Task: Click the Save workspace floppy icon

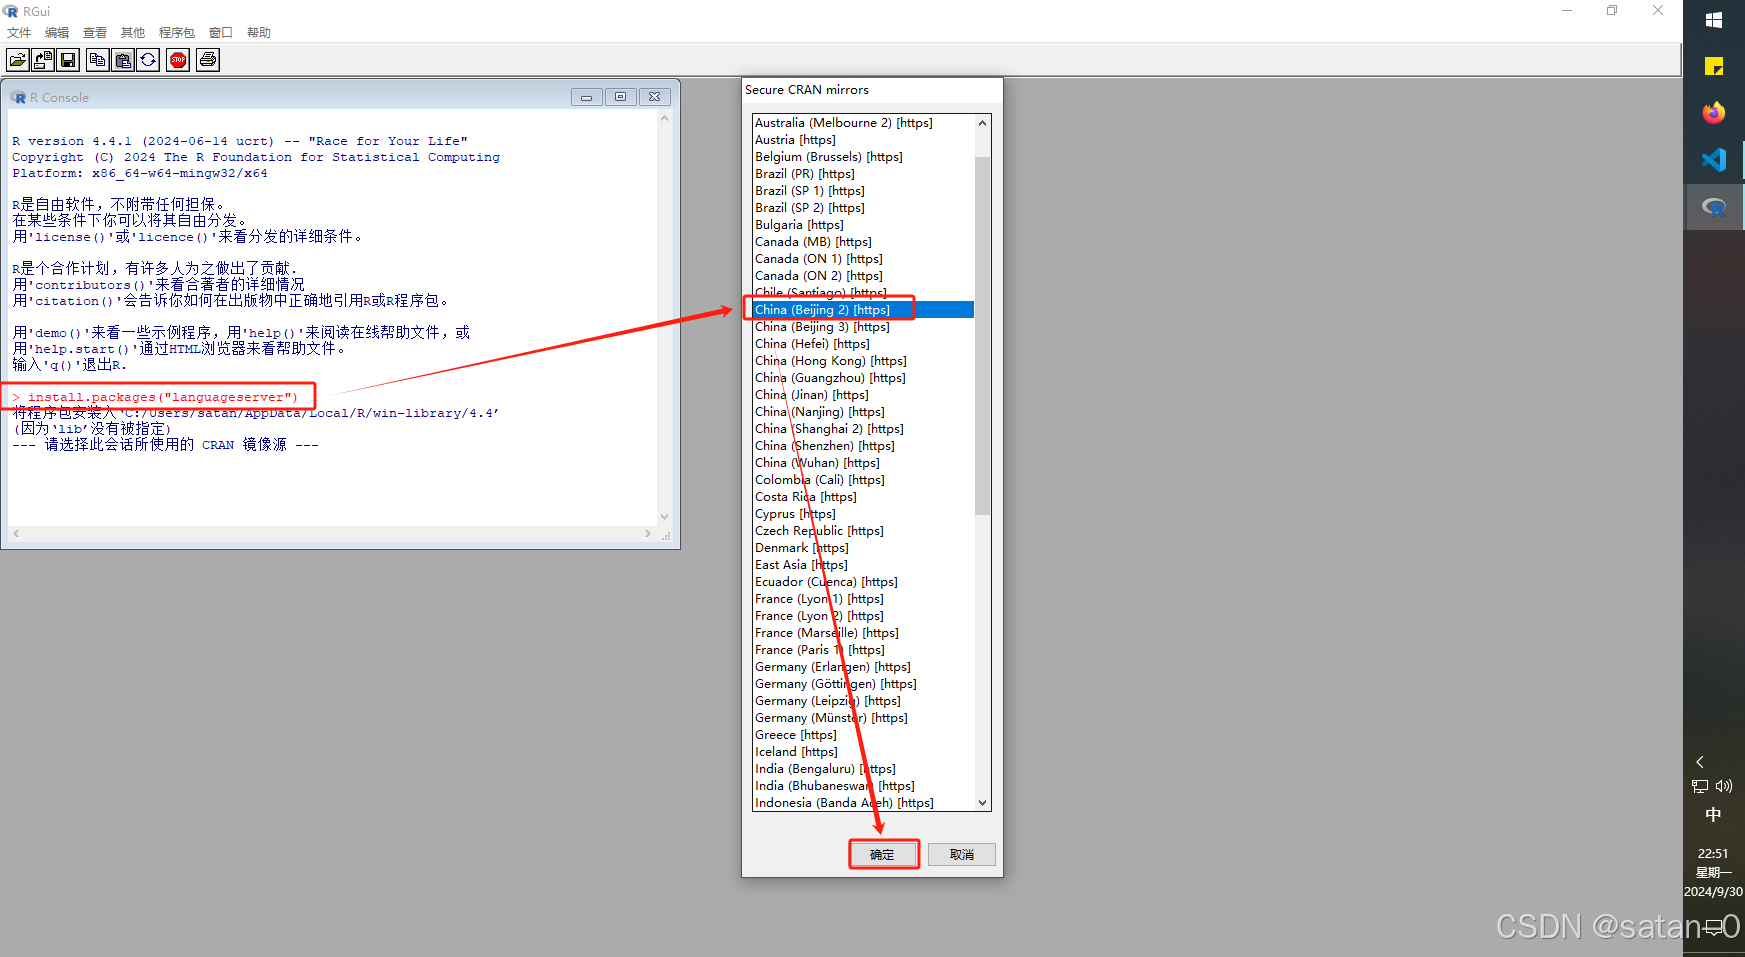Action: [x=68, y=60]
